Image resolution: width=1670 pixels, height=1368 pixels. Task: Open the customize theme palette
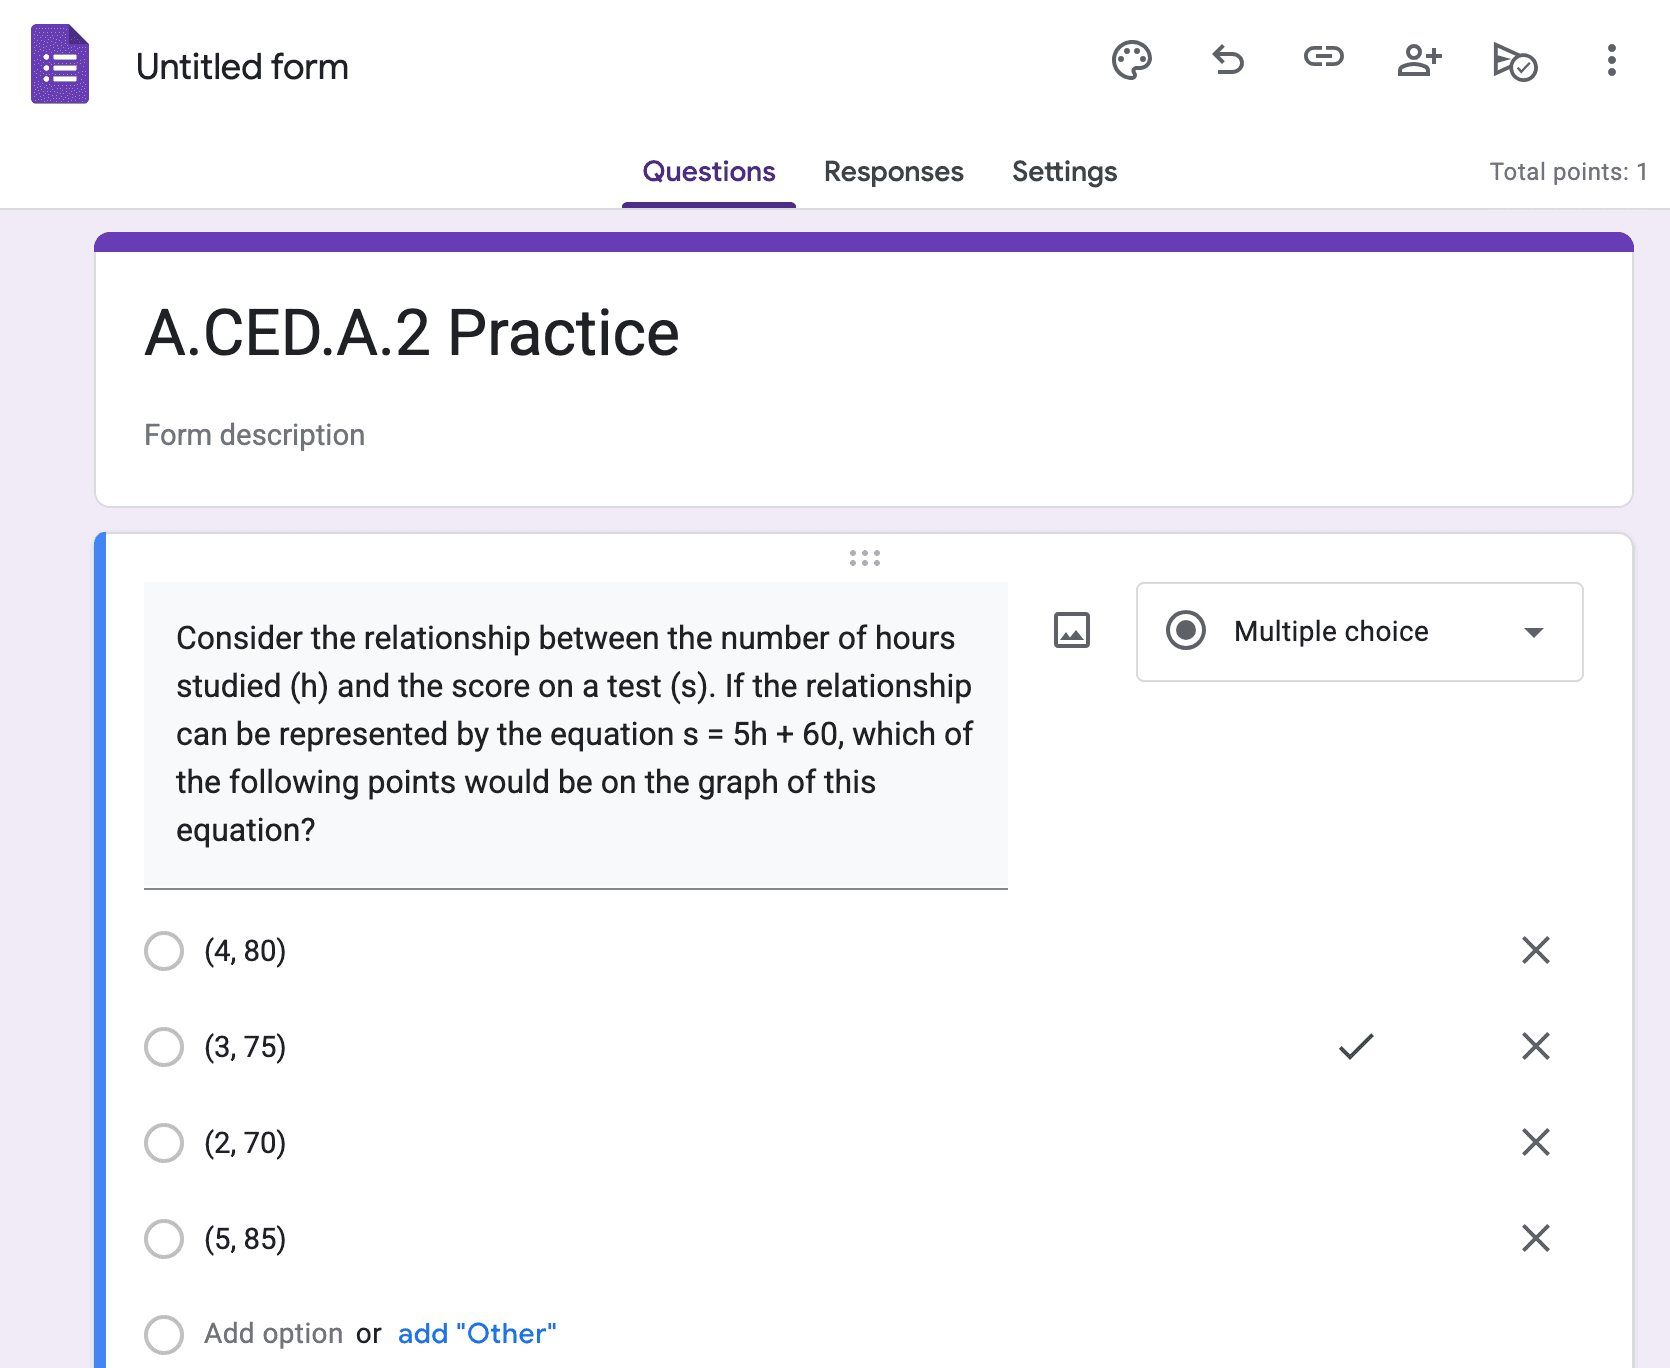tap(1132, 60)
